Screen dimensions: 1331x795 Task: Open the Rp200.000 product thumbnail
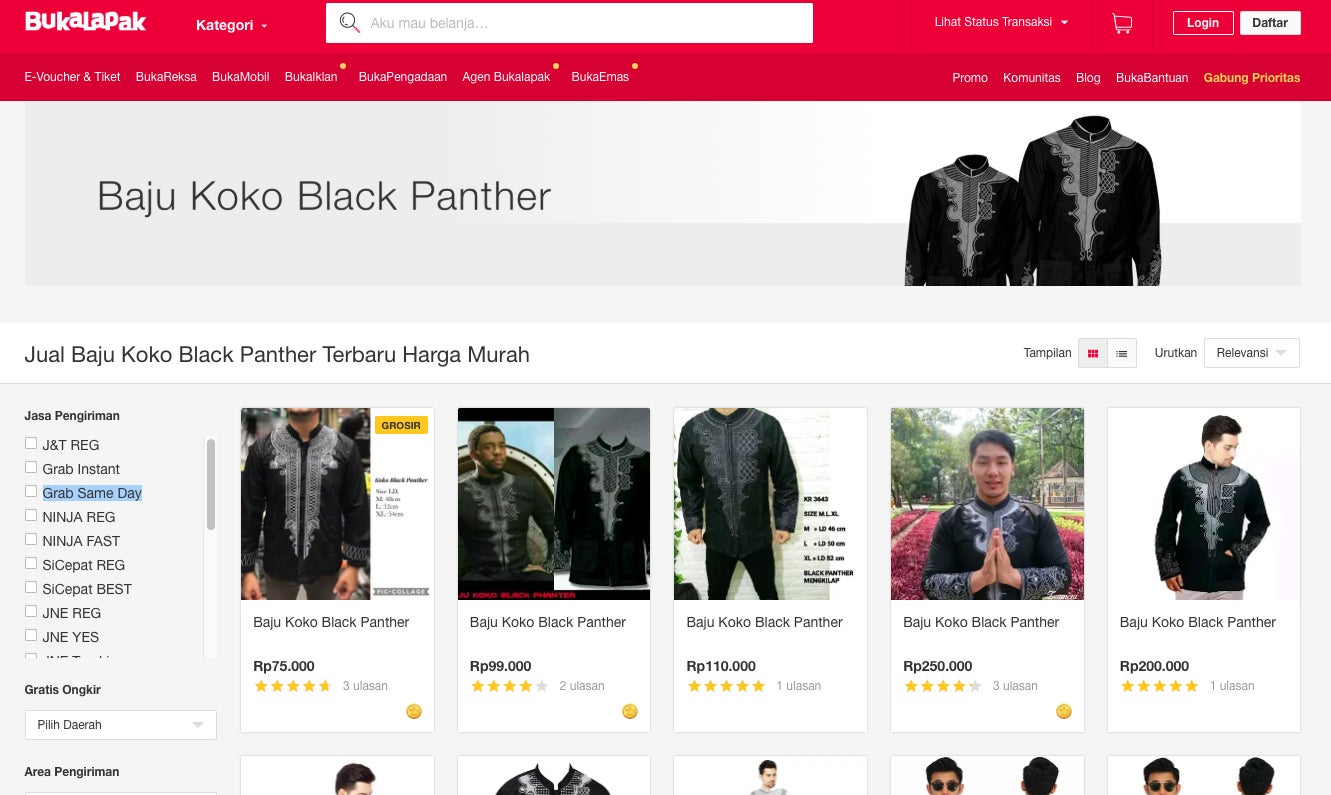point(1204,504)
